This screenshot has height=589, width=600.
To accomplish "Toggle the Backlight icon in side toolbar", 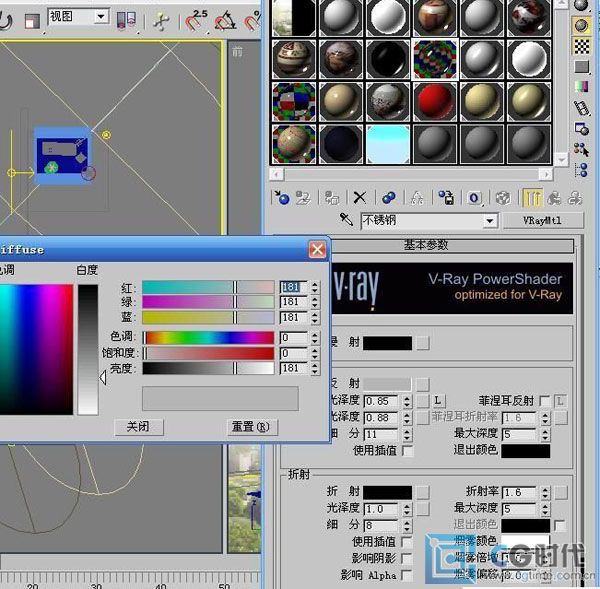I will pyautogui.click(x=582, y=26).
